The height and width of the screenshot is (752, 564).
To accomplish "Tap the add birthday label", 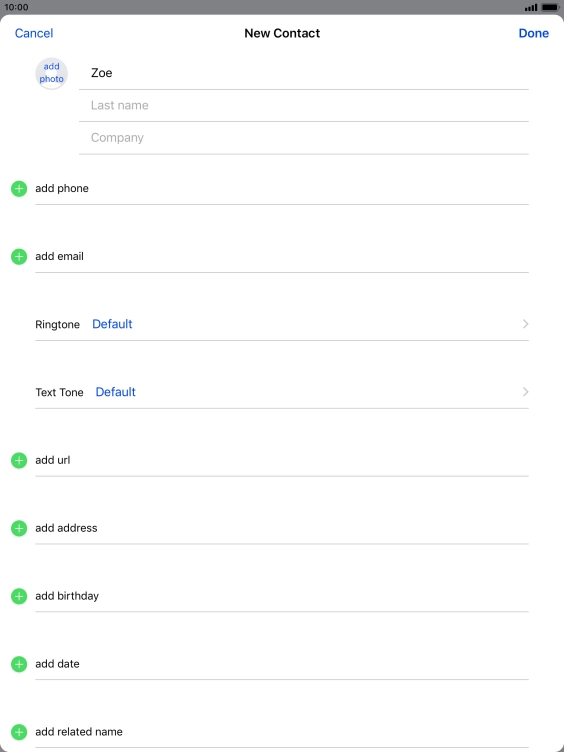I will (x=67, y=596).
